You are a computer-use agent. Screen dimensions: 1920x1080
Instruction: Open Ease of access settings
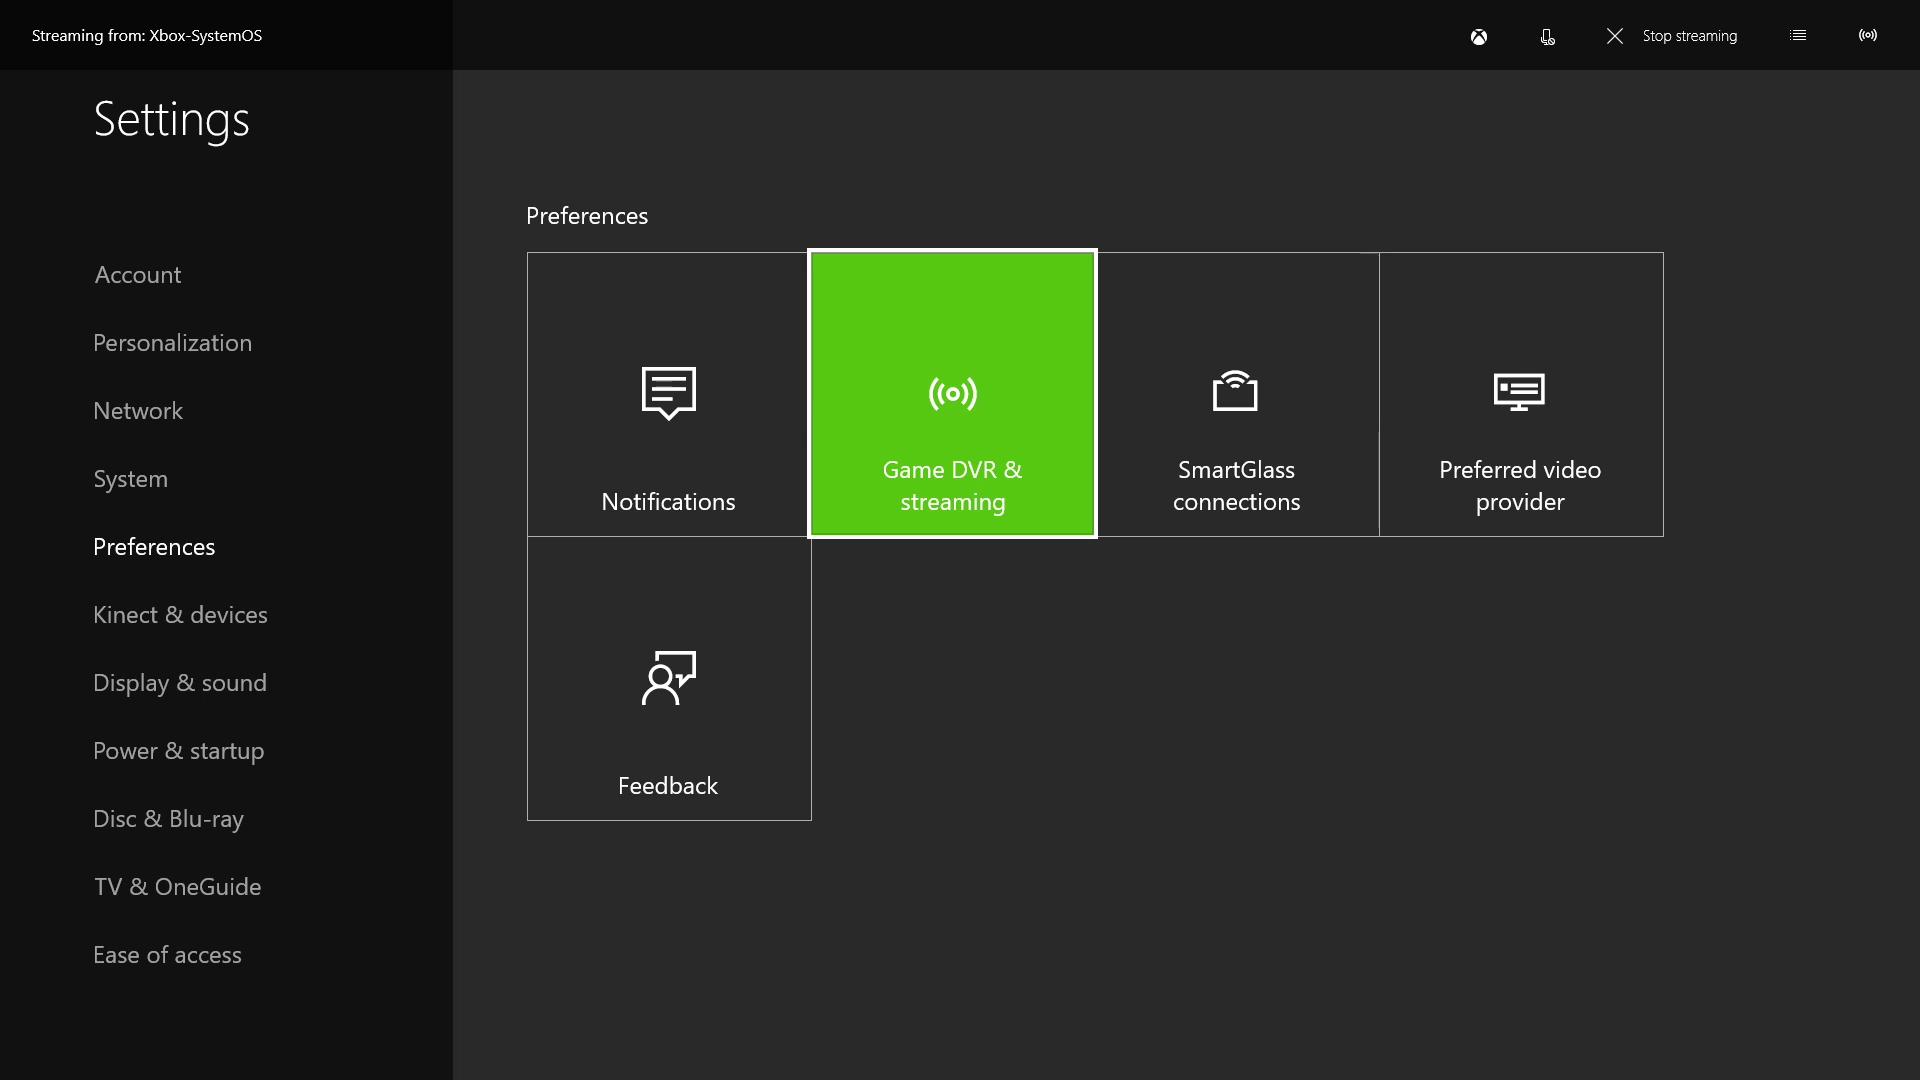pyautogui.click(x=167, y=955)
